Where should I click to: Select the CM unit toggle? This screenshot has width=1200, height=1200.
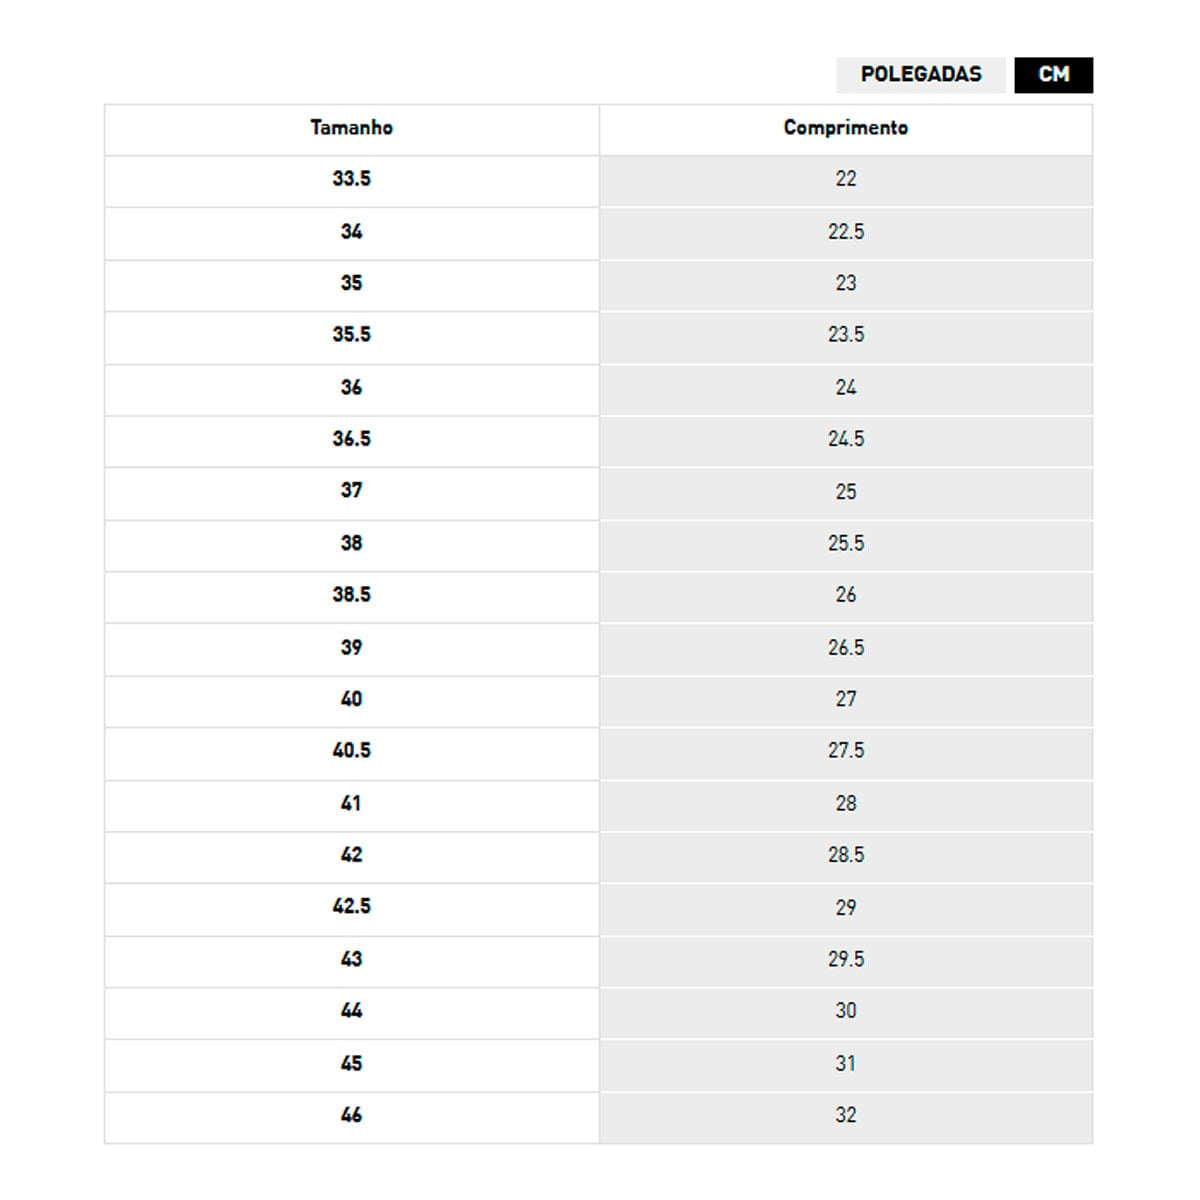[1053, 75]
